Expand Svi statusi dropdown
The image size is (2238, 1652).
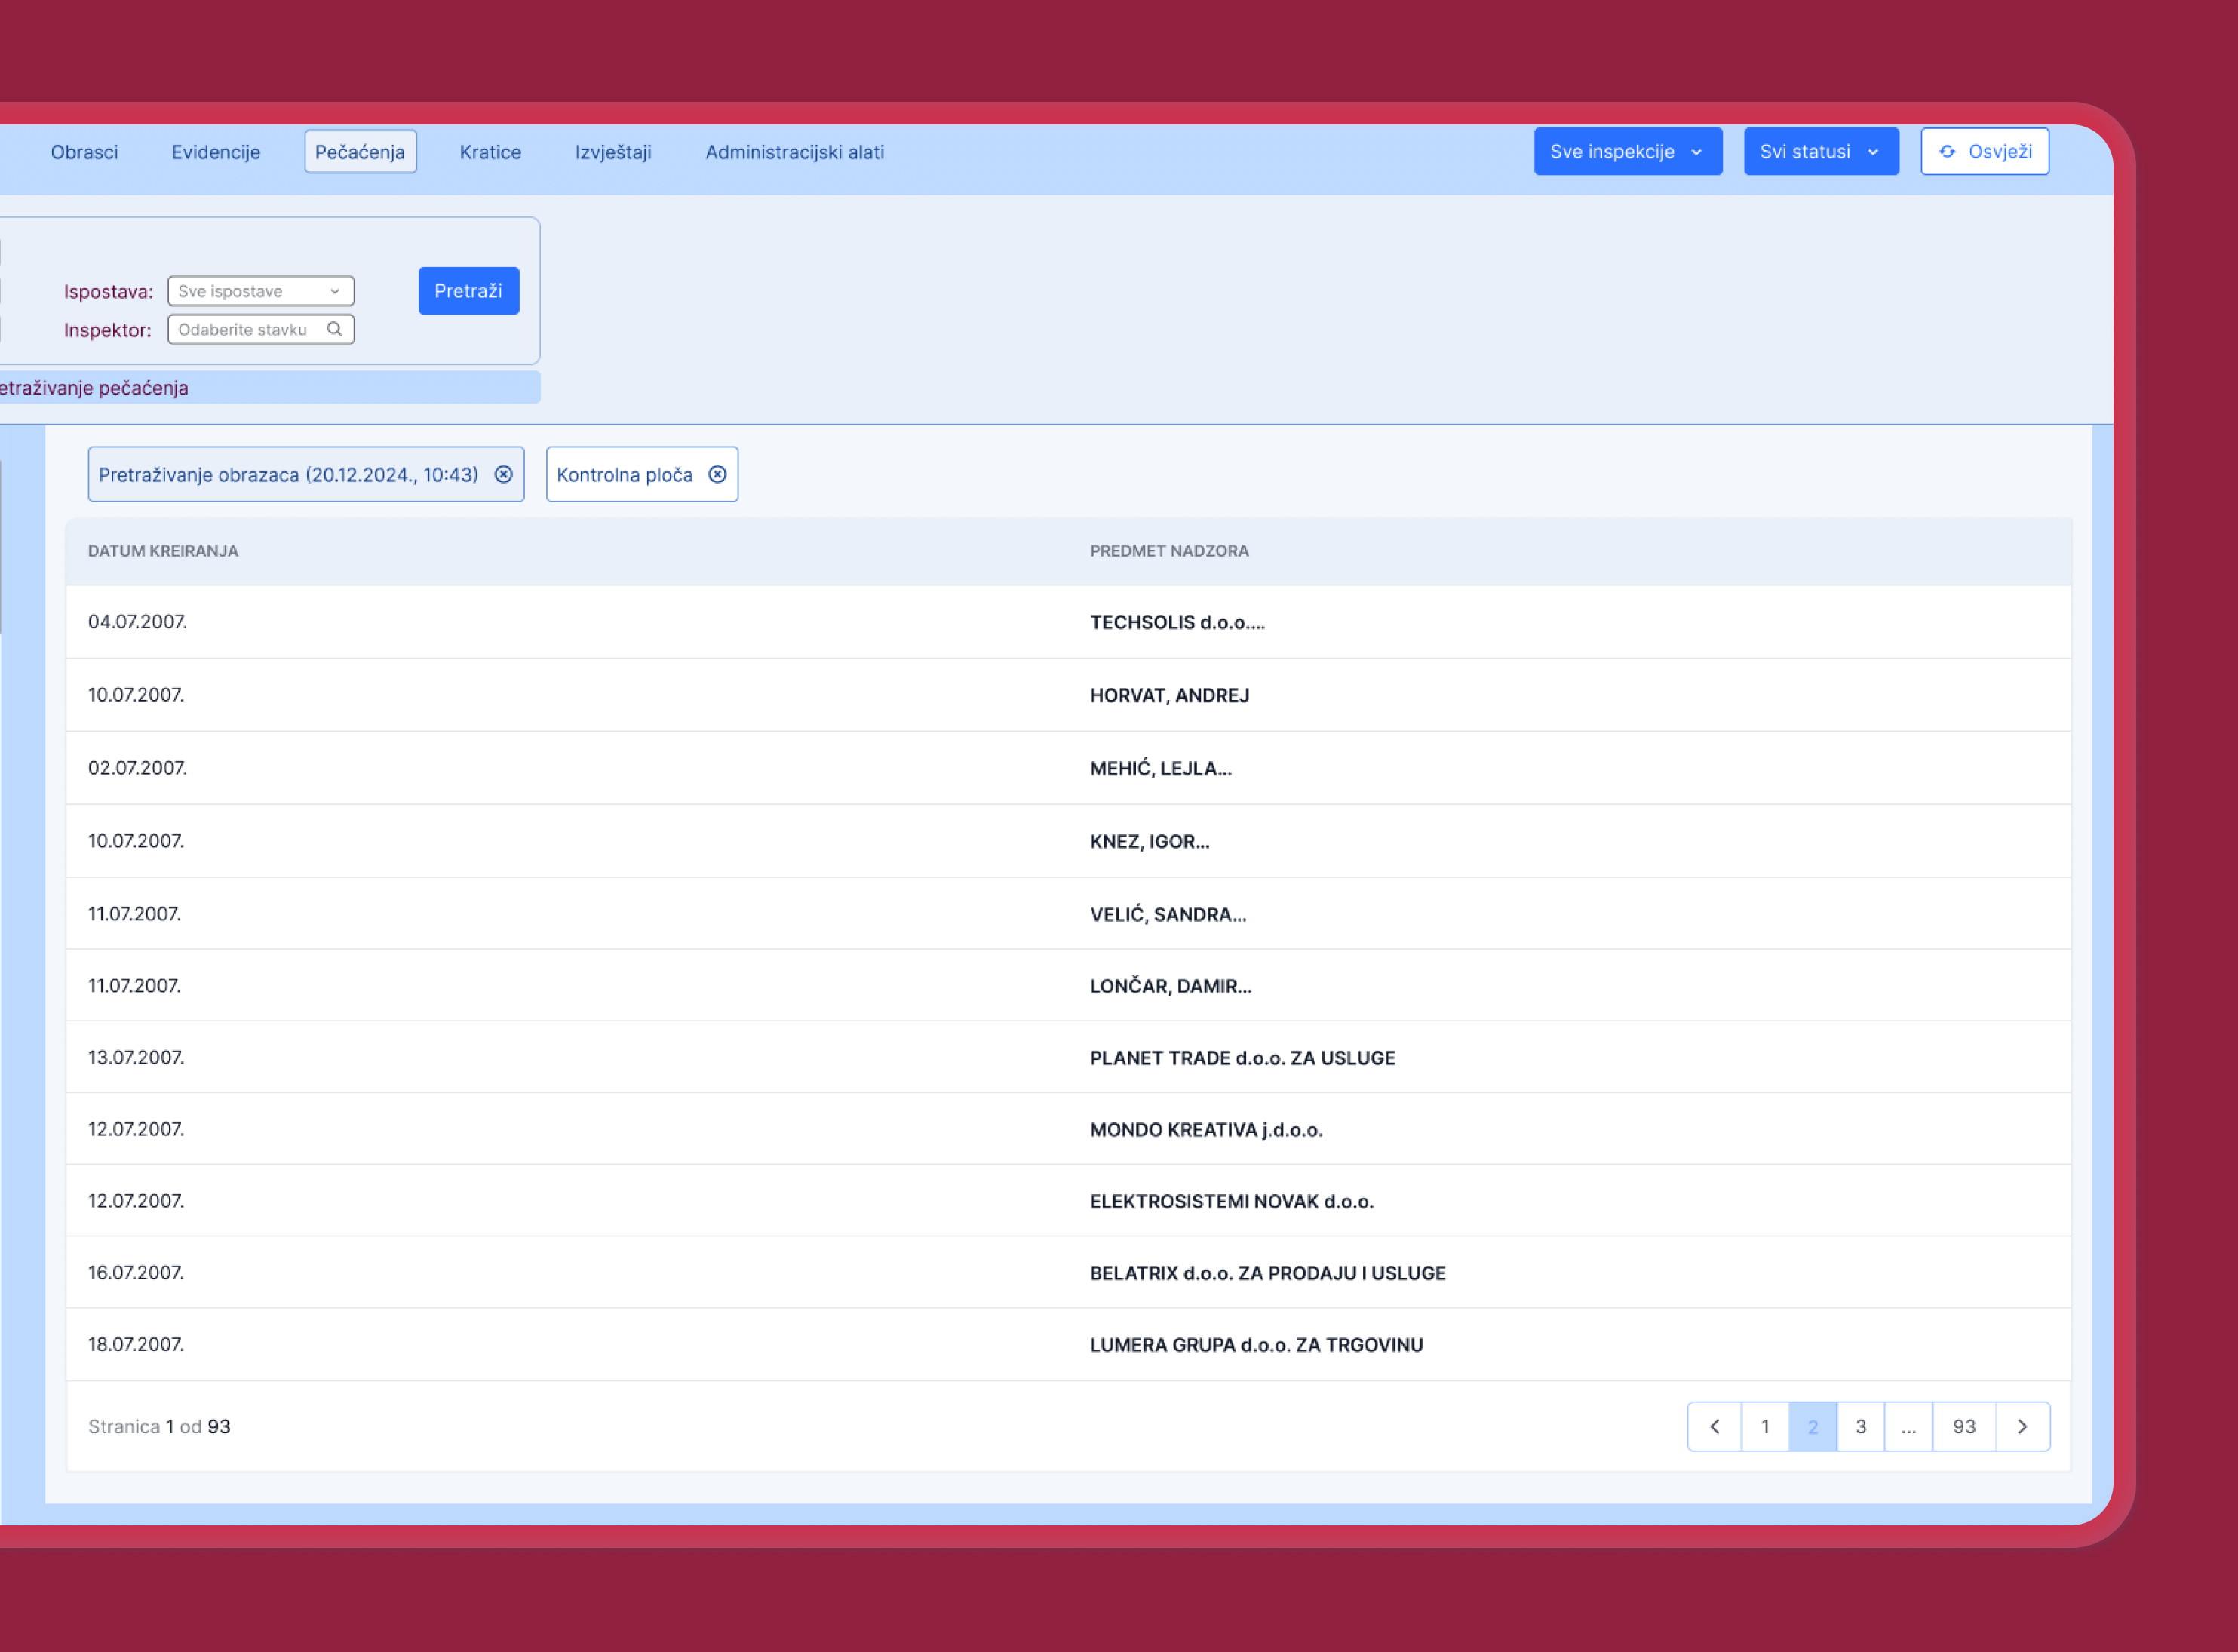[x=1820, y=152]
